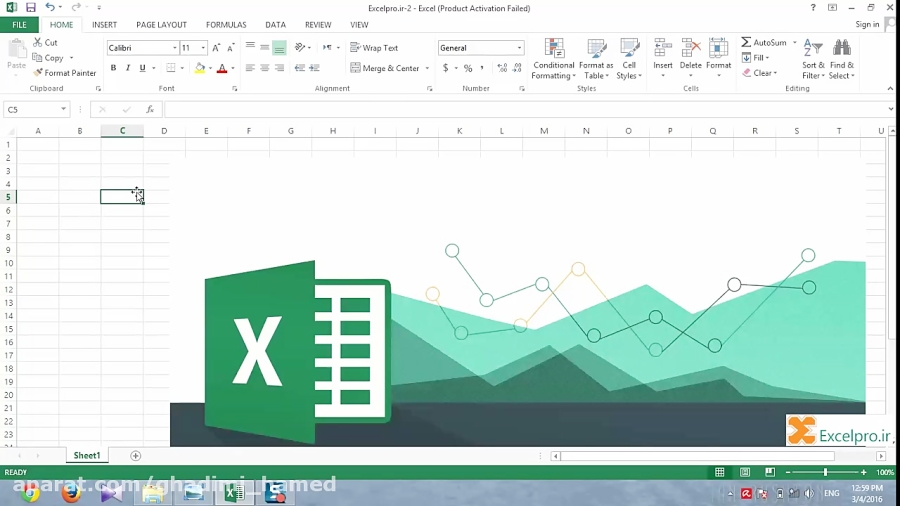
Task: Center text horizontally in cell
Action: (x=265, y=68)
